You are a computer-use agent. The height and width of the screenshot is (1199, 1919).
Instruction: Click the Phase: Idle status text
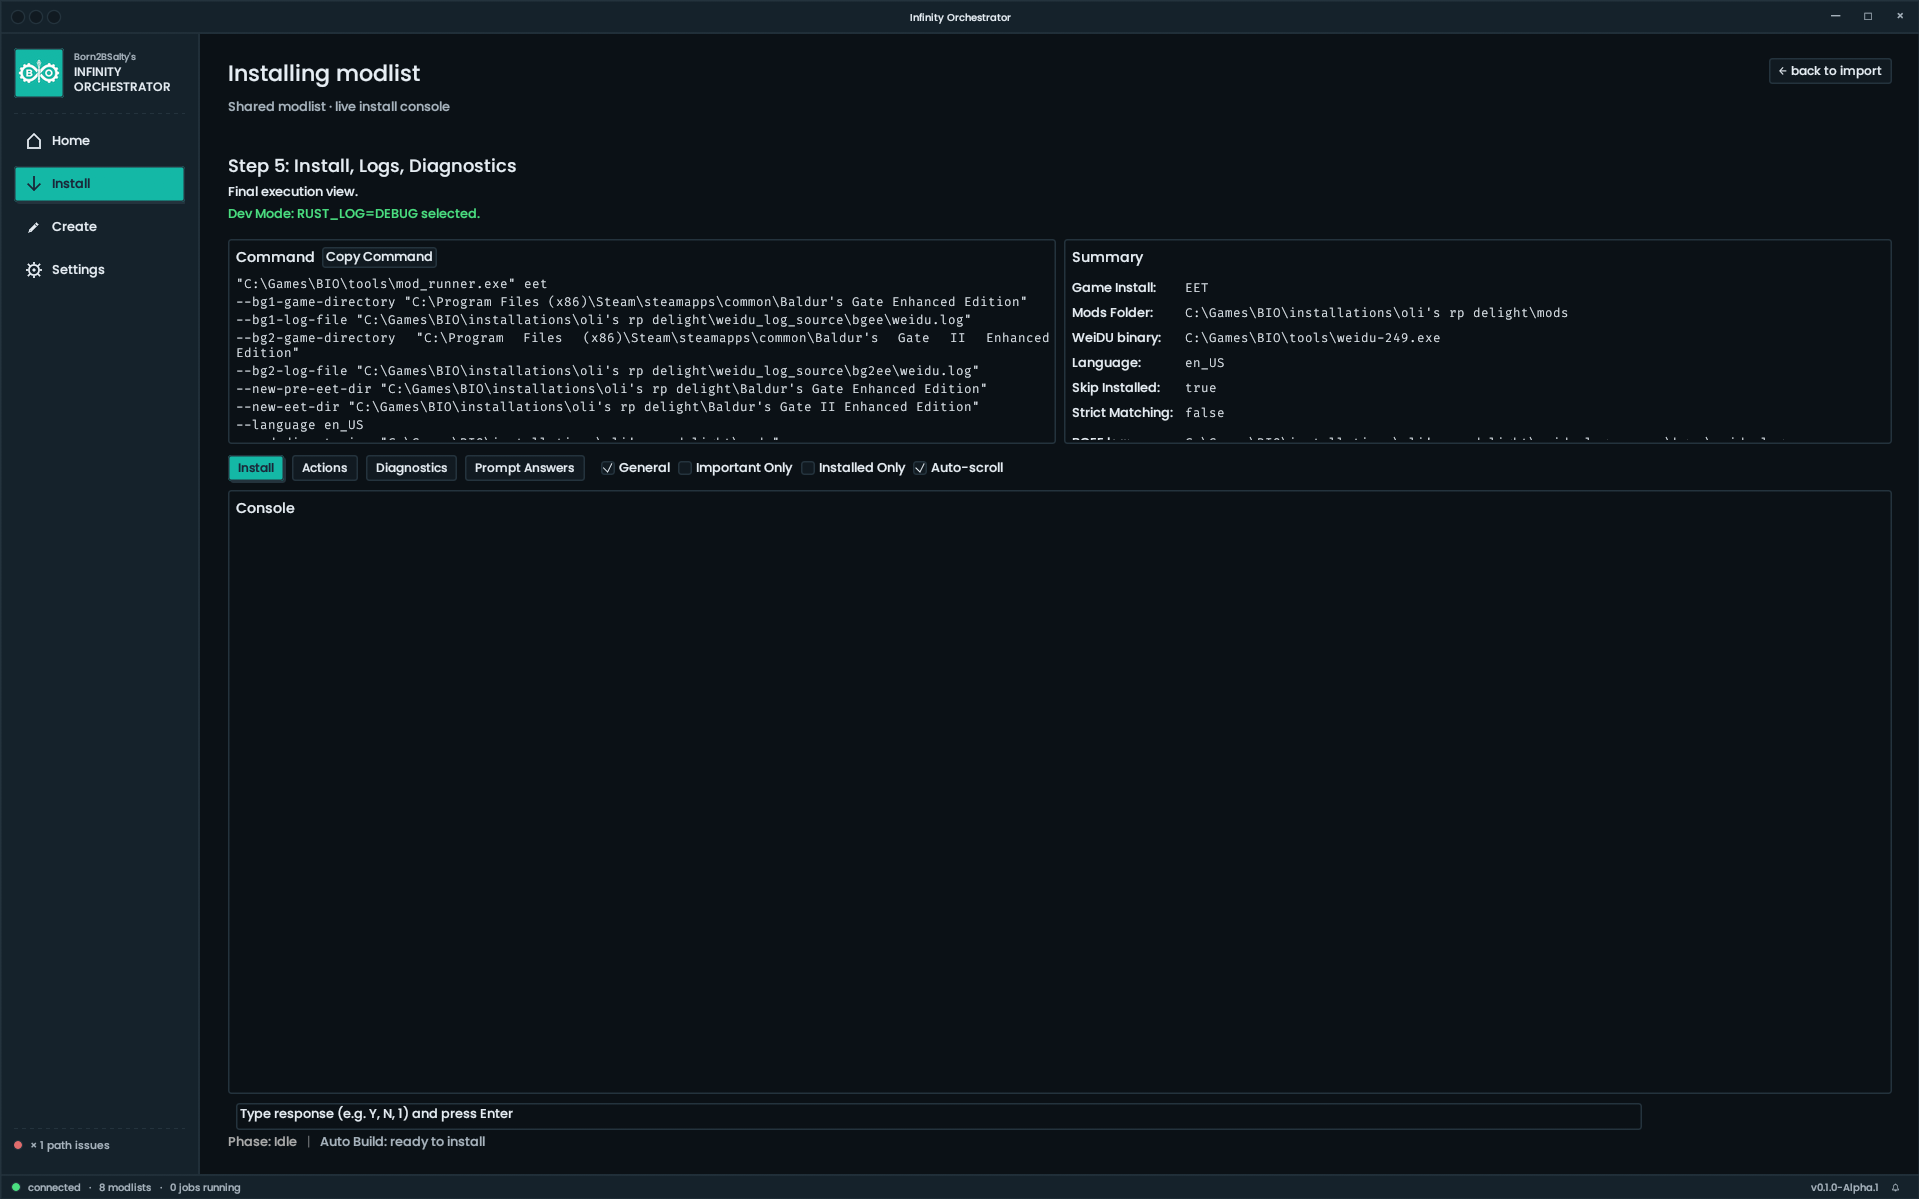262,1142
